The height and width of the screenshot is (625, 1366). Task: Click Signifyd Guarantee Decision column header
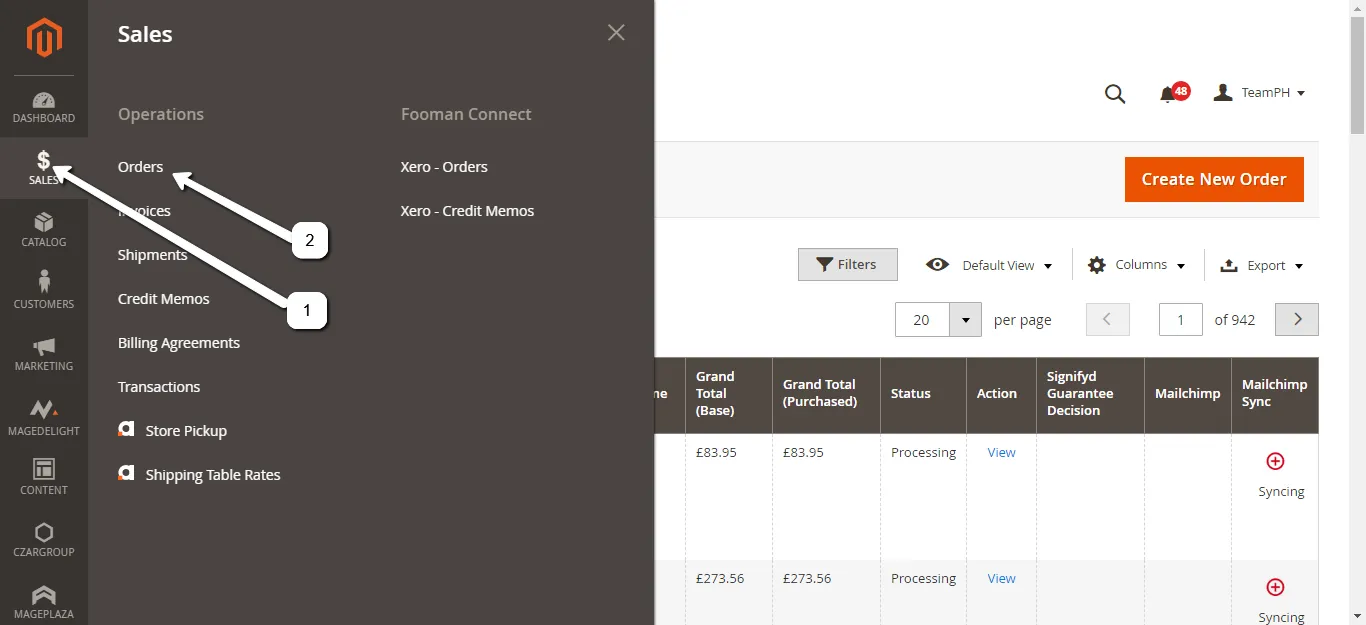click(1090, 393)
